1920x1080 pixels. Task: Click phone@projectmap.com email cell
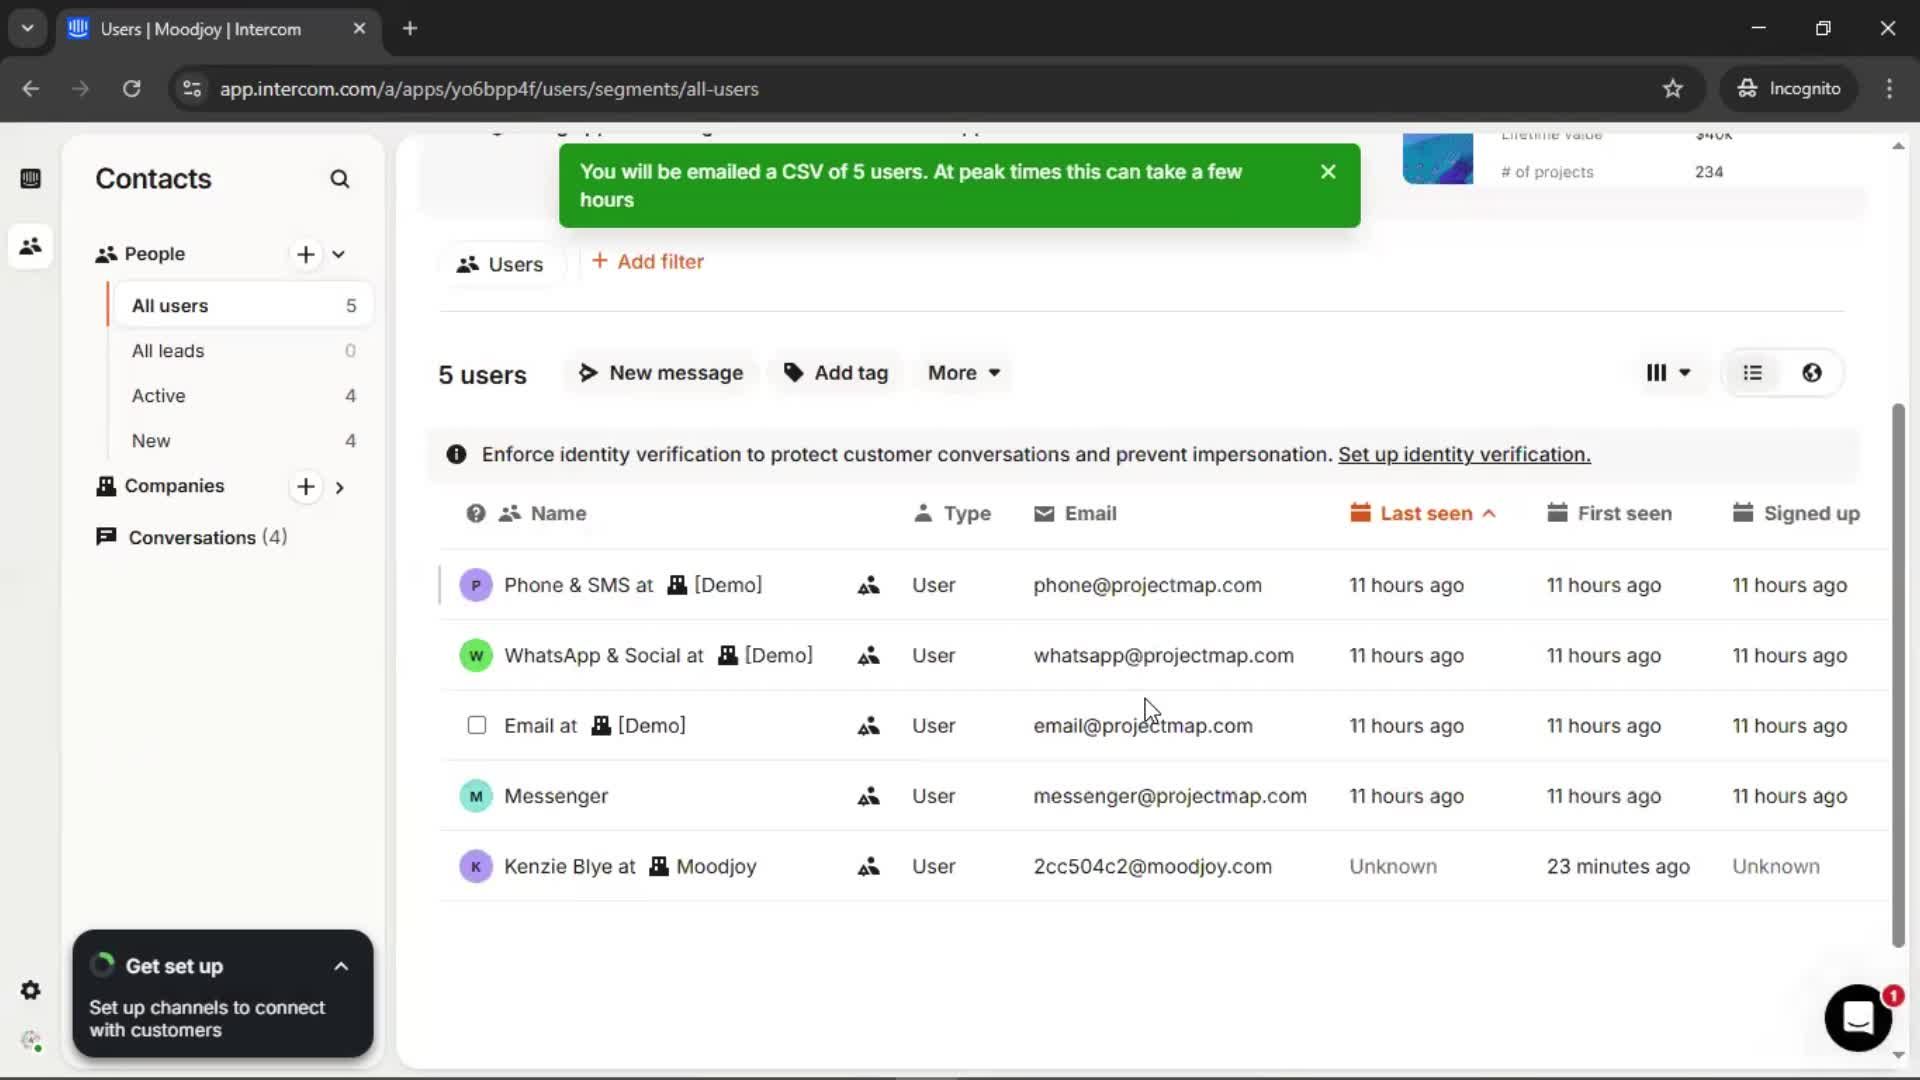click(x=1147, y=585)
